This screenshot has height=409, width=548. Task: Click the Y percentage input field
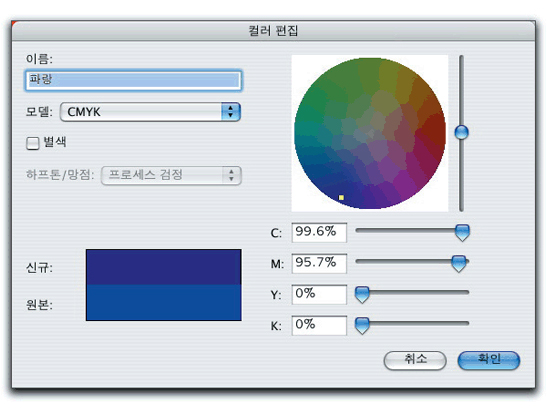[319, 294]
